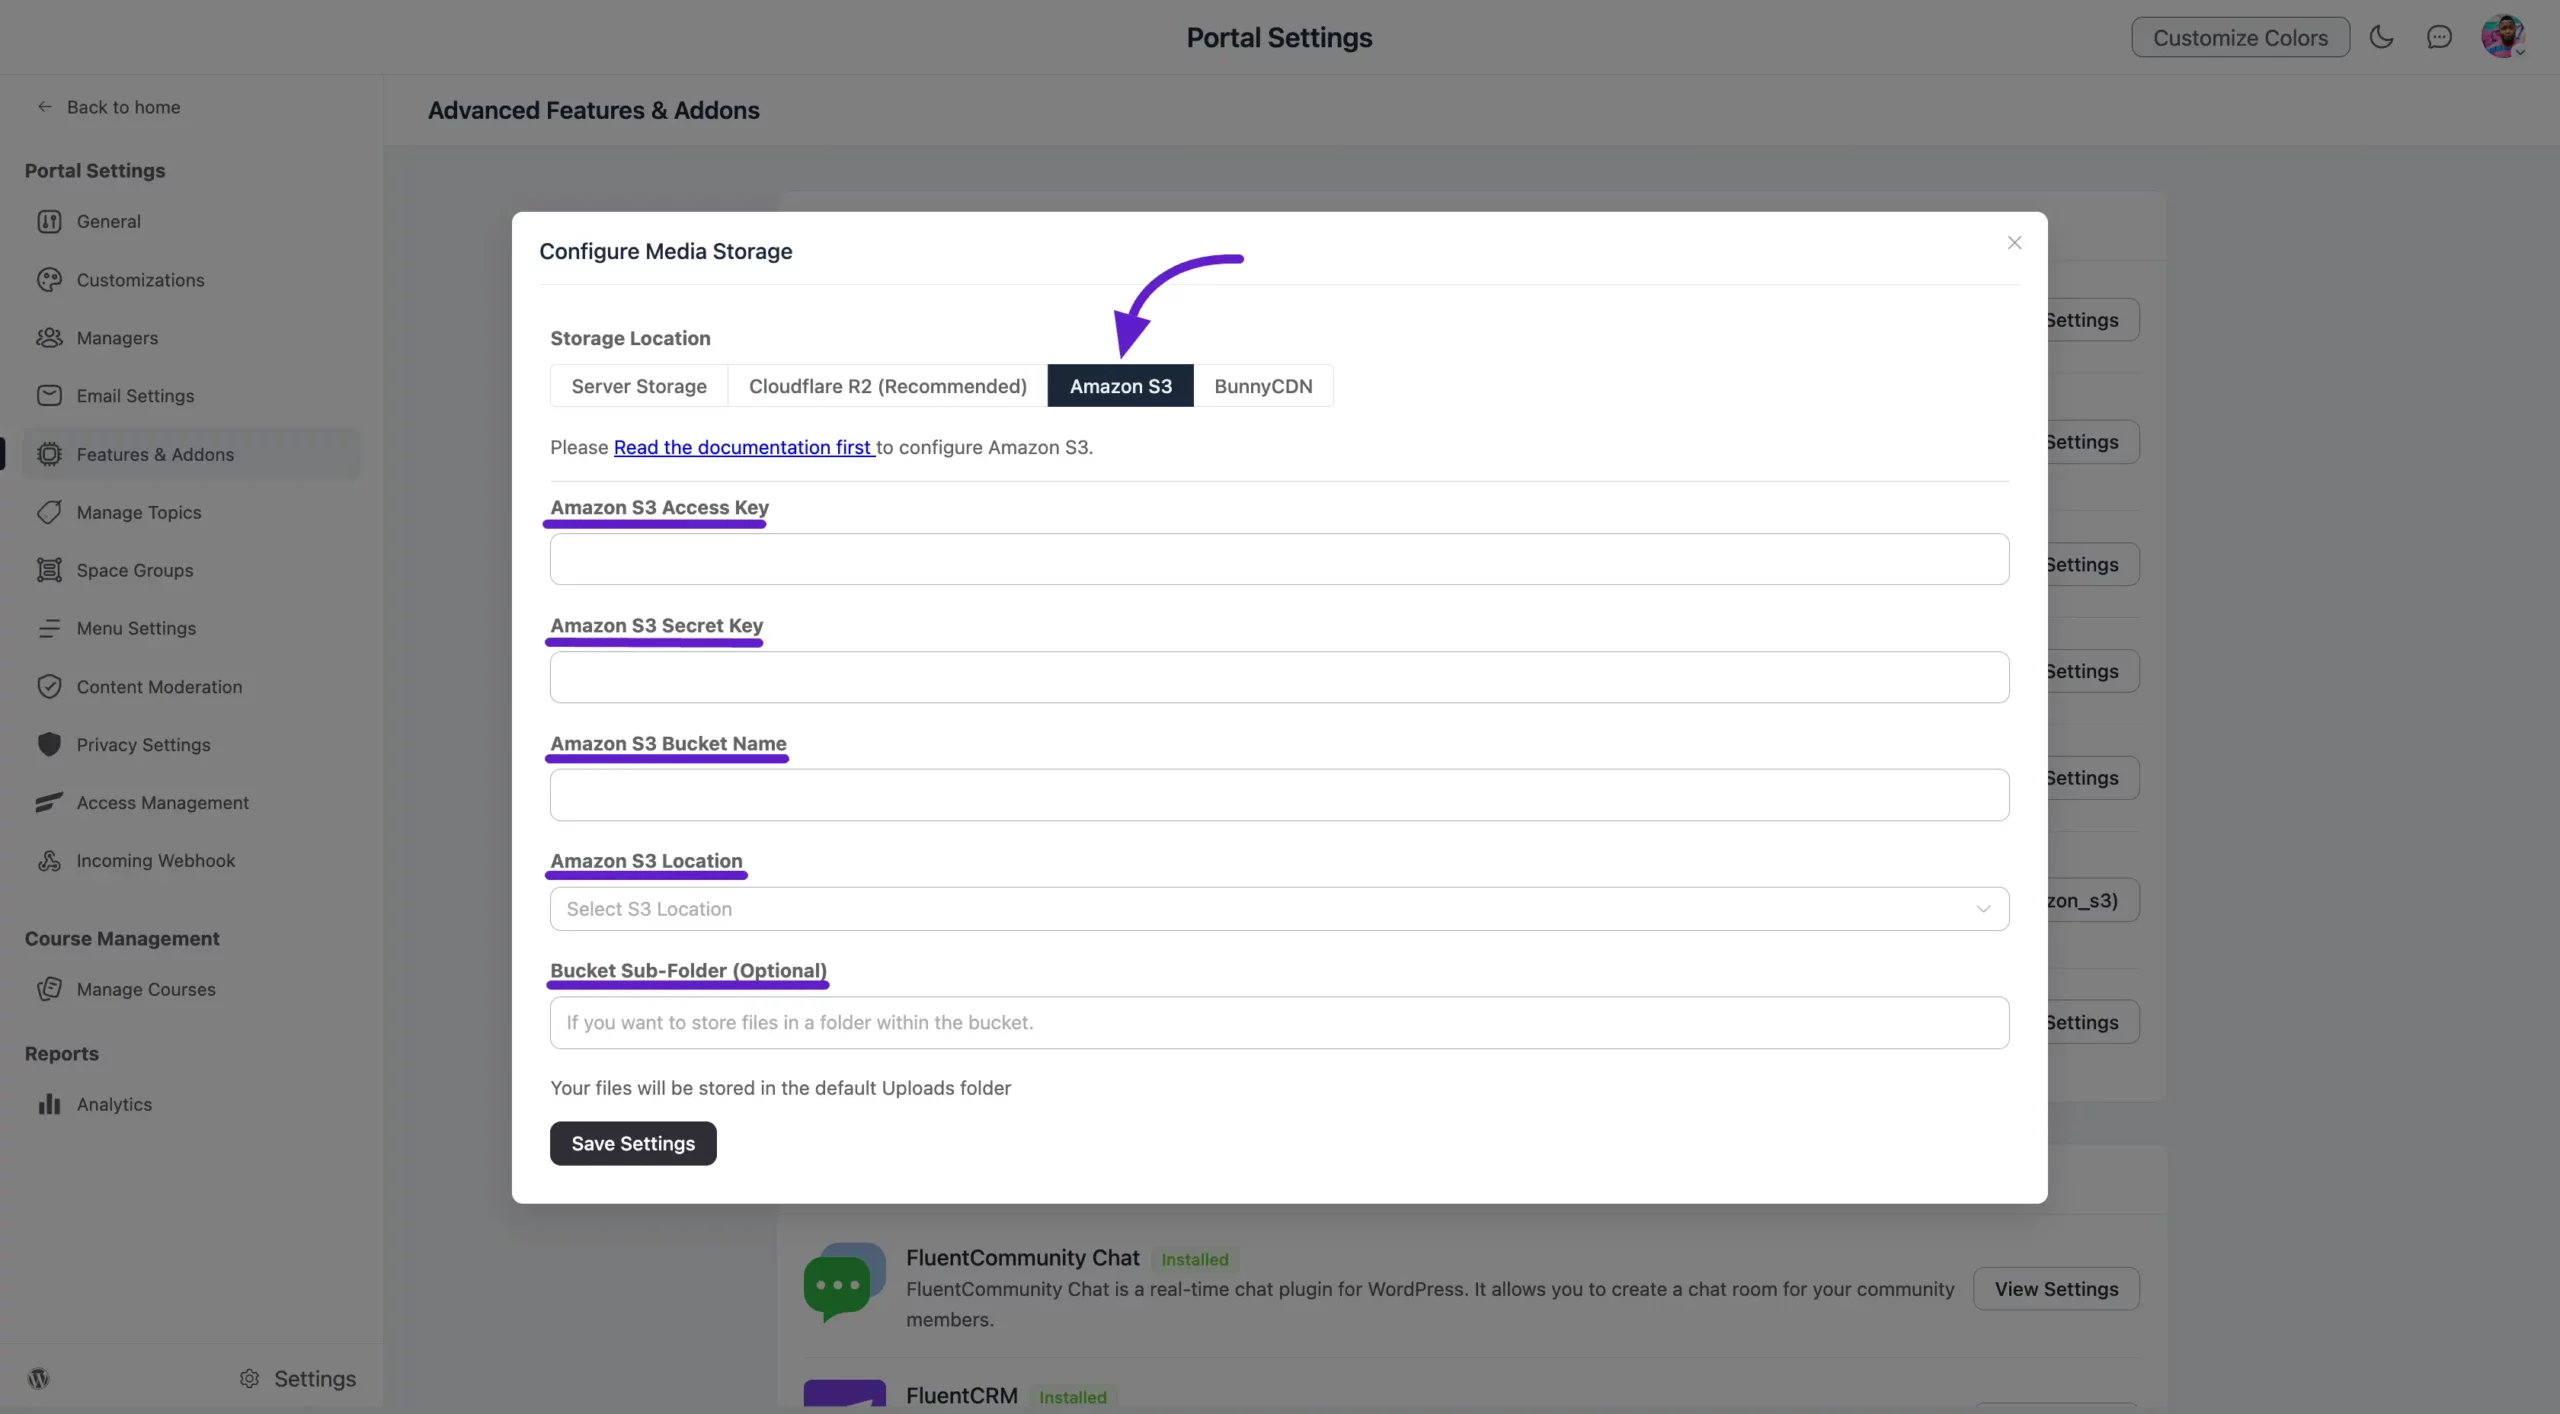Viewport: 2560px width, 1414px height.
Task: Click the Settings gear icon in the sidebar footer
Action: click(x=249, y=1379)
